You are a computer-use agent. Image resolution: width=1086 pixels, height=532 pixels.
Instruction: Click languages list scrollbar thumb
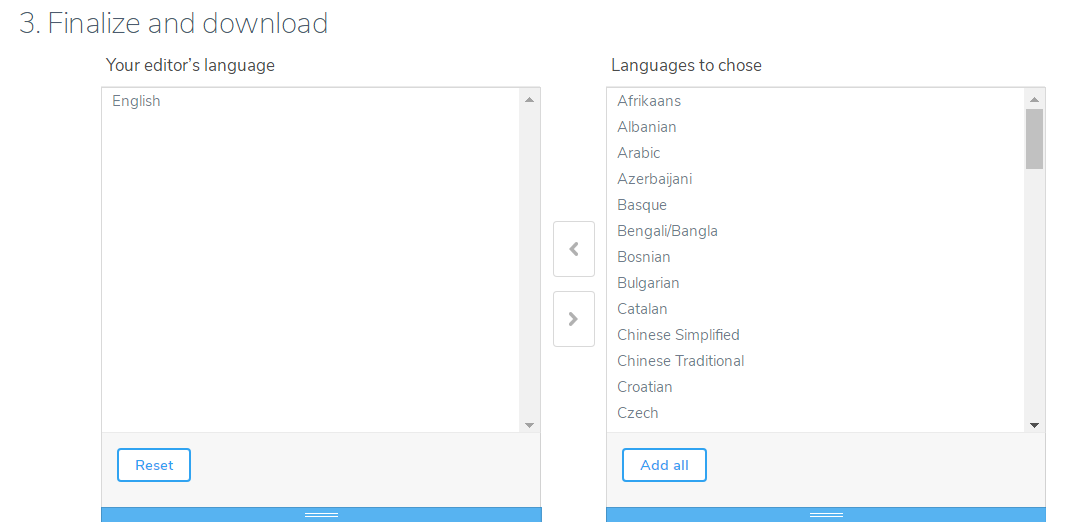1034,139
